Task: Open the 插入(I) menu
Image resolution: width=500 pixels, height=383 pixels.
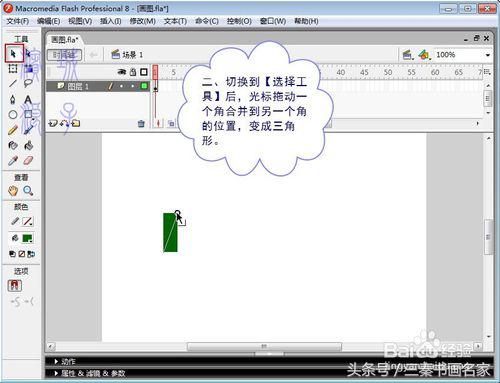Action: [111, 21]
